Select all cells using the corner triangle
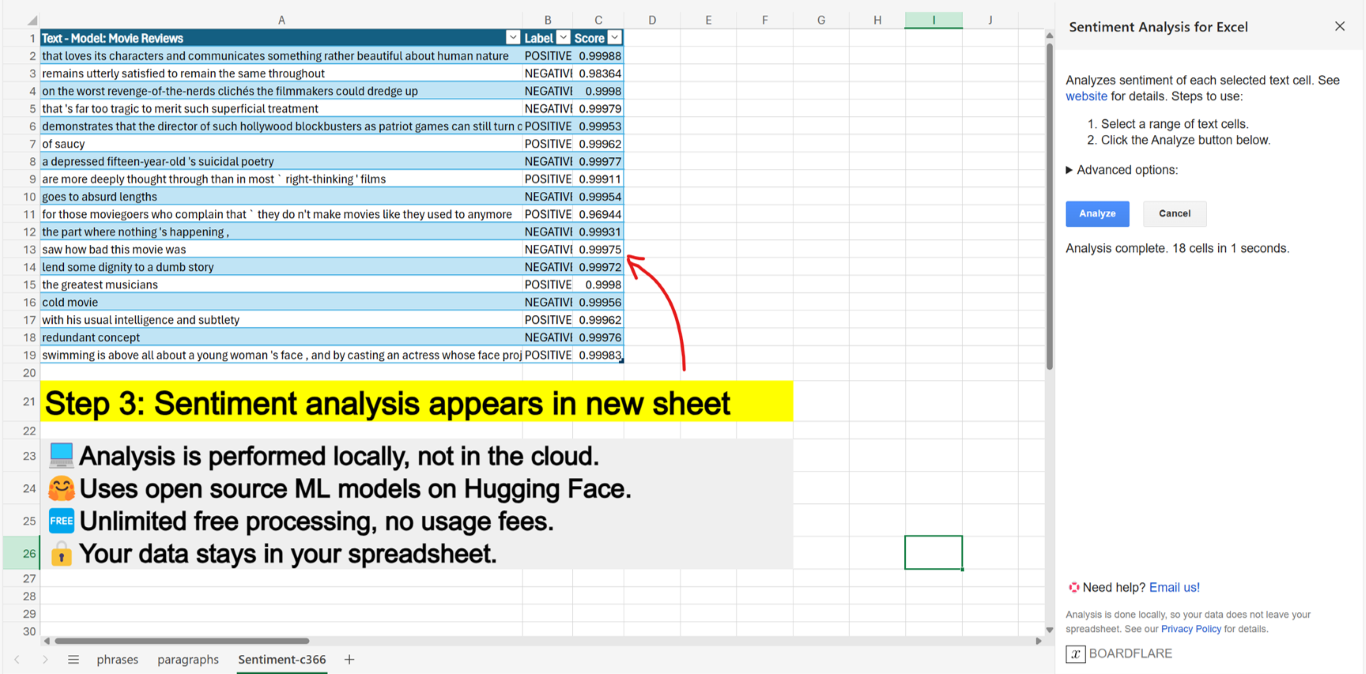 click(30, 19)
